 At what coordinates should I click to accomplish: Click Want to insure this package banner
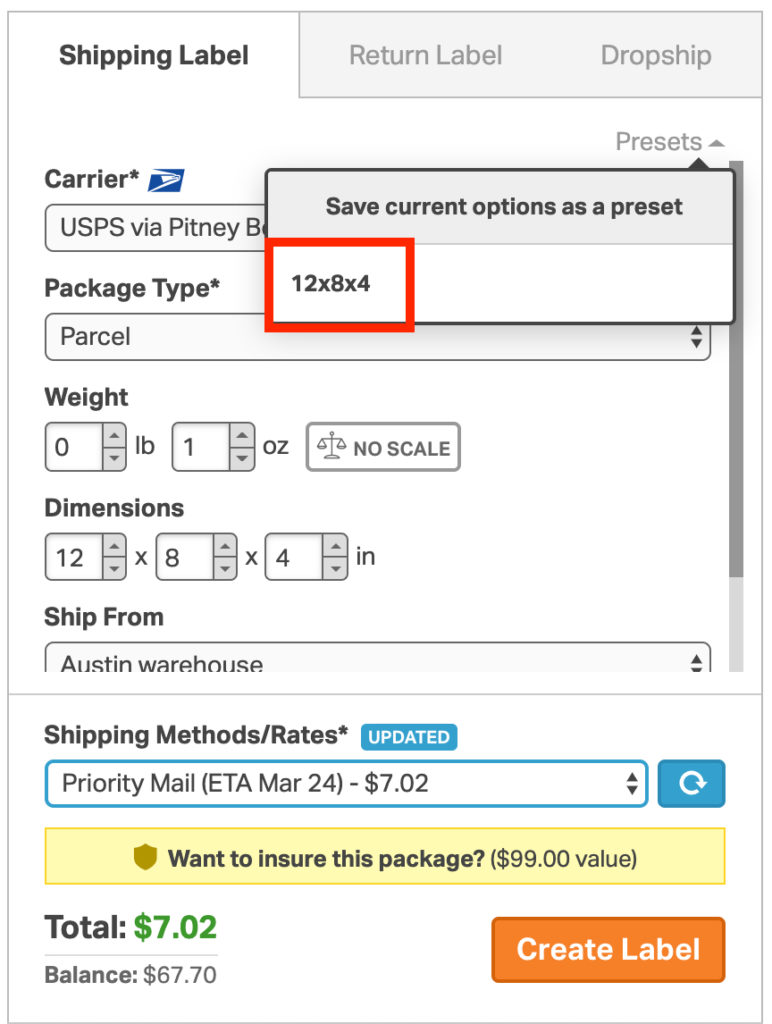pos(385,856)
